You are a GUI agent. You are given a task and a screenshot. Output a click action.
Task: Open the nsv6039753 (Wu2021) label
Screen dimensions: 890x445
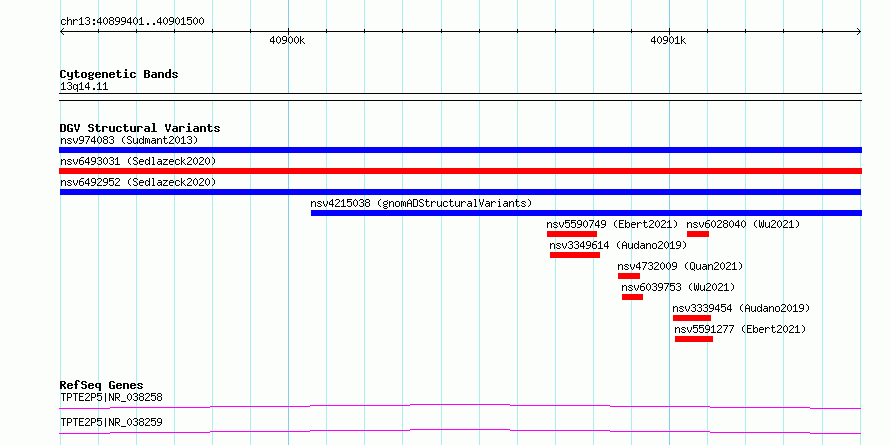tap(678, 287)
